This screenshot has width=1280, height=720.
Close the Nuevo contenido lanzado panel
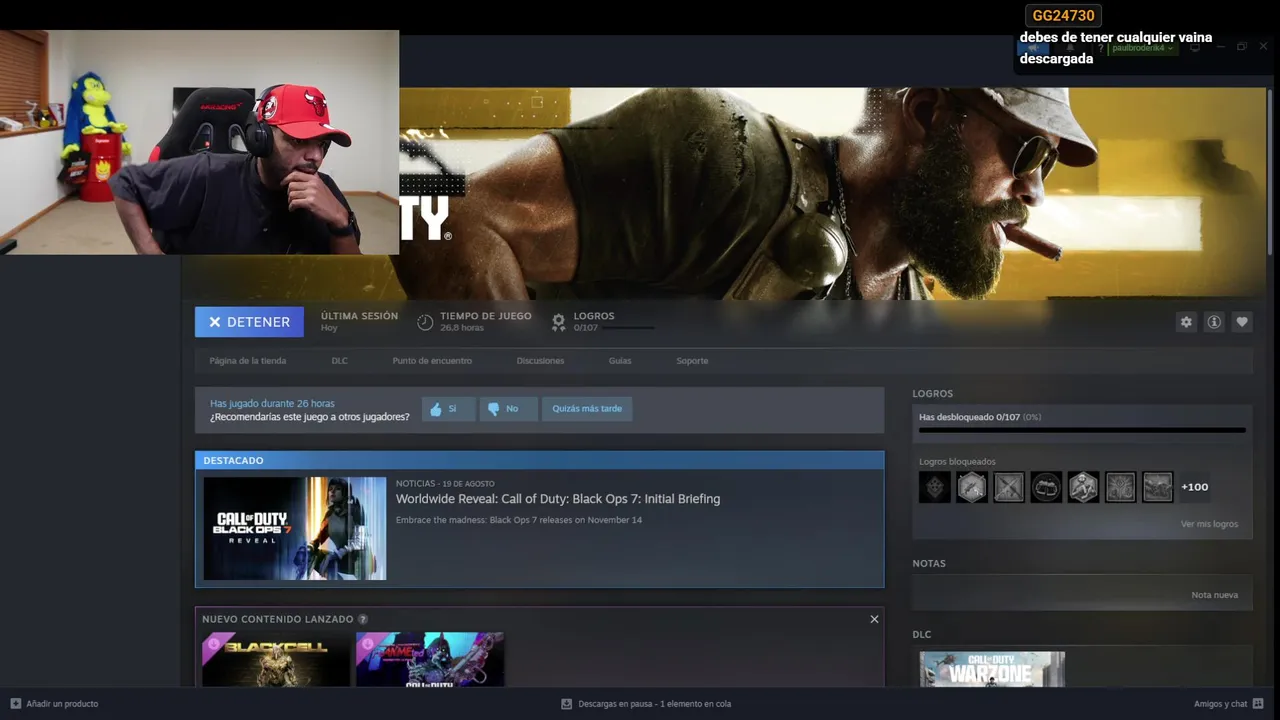pyautogui.click(x=874, y=619)
